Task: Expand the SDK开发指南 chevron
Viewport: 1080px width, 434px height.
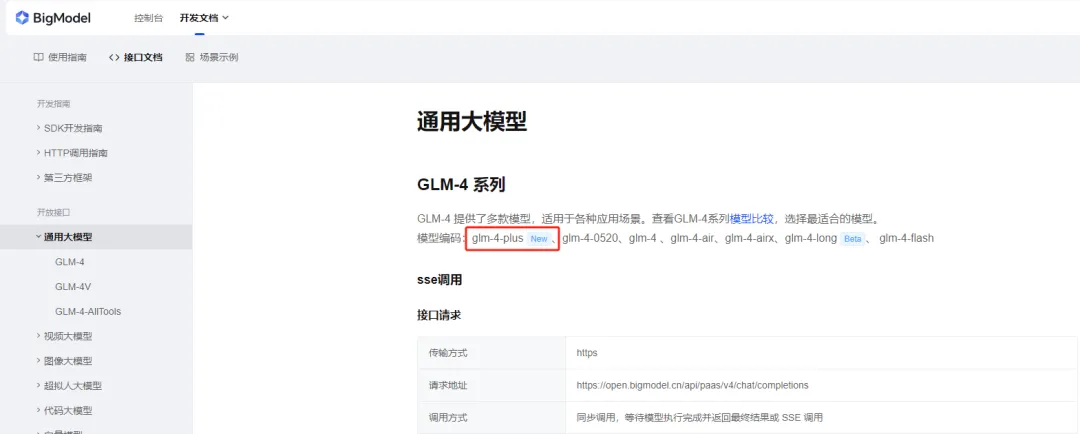Action: 39,128
